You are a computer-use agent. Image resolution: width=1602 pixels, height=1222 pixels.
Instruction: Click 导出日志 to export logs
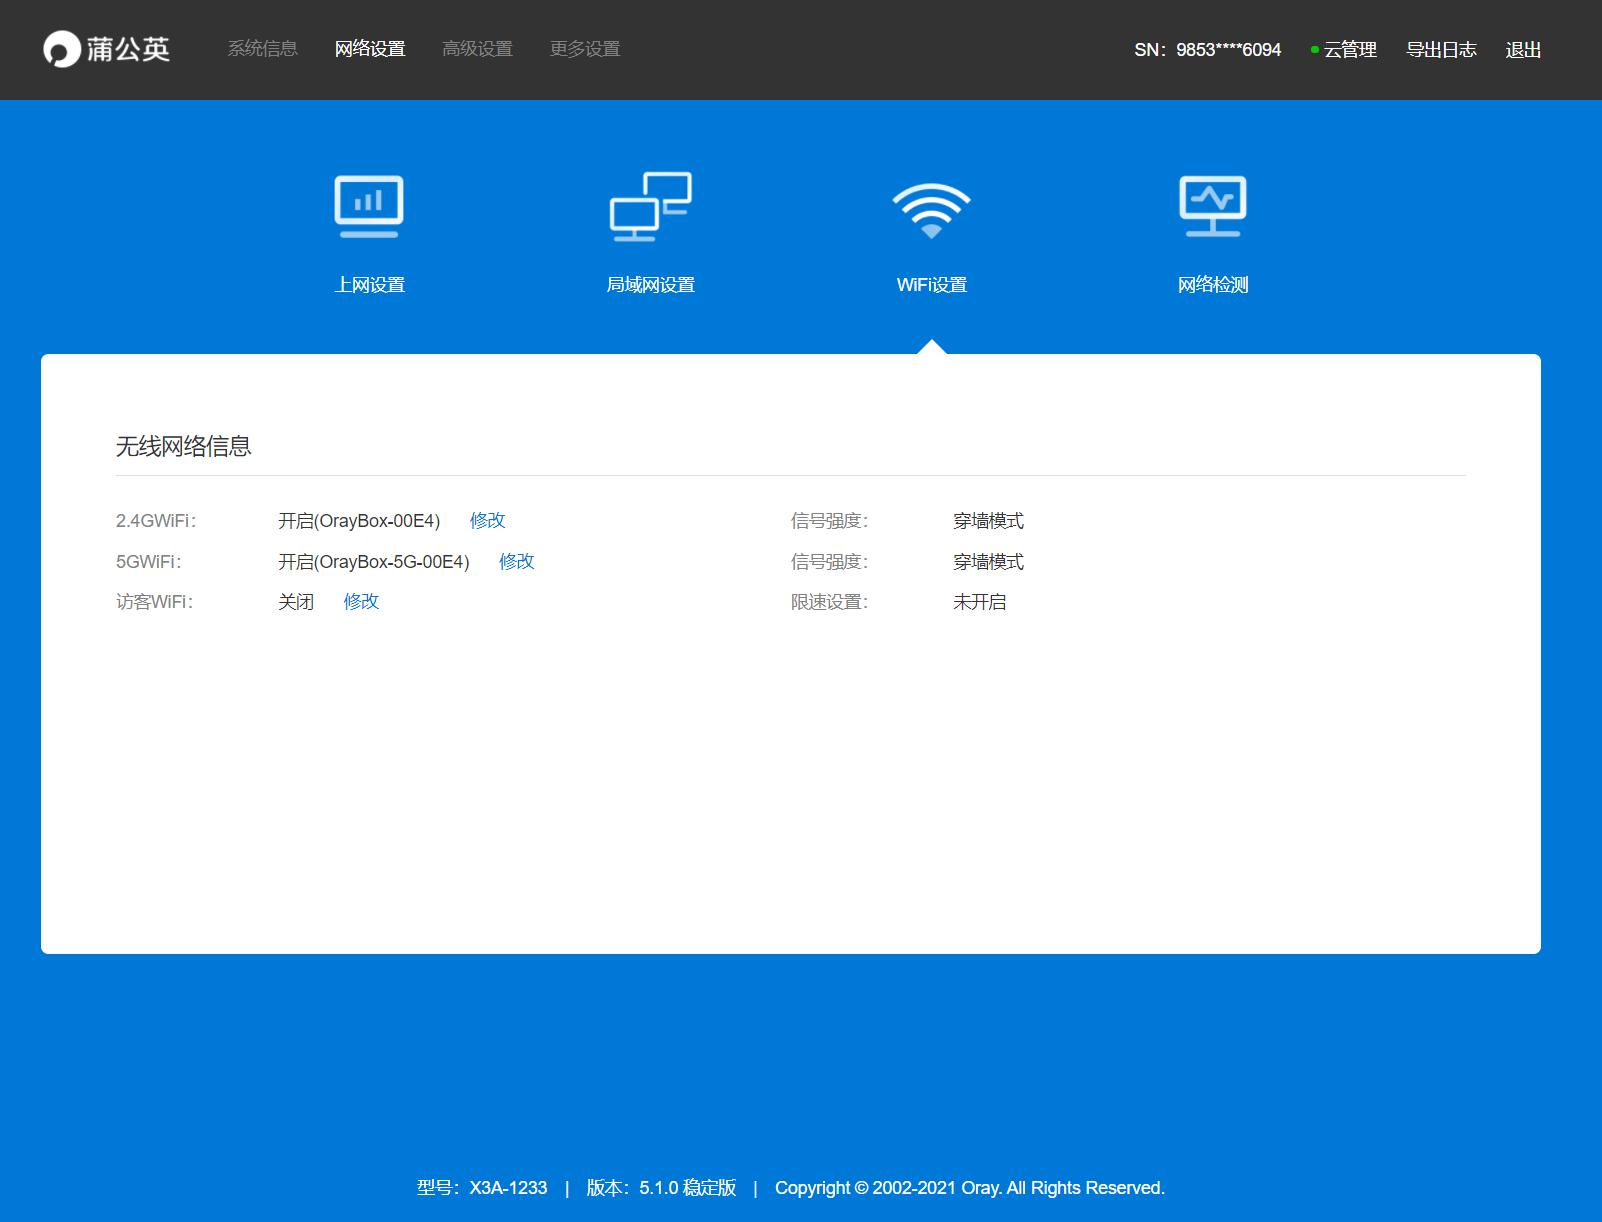pyautogui.click(x=1441, y=48)
